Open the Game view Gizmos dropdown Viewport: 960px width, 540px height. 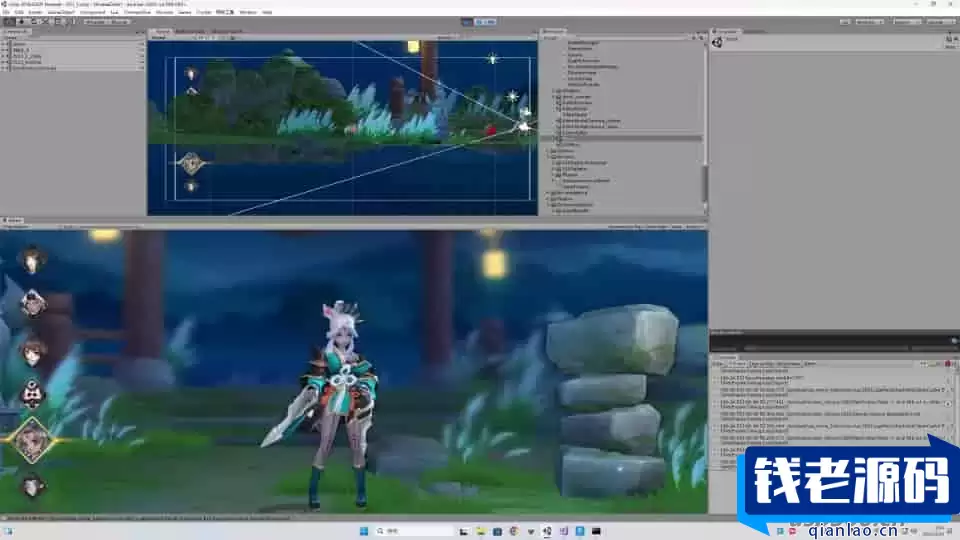pyautogui.click(x=696, y=227)
